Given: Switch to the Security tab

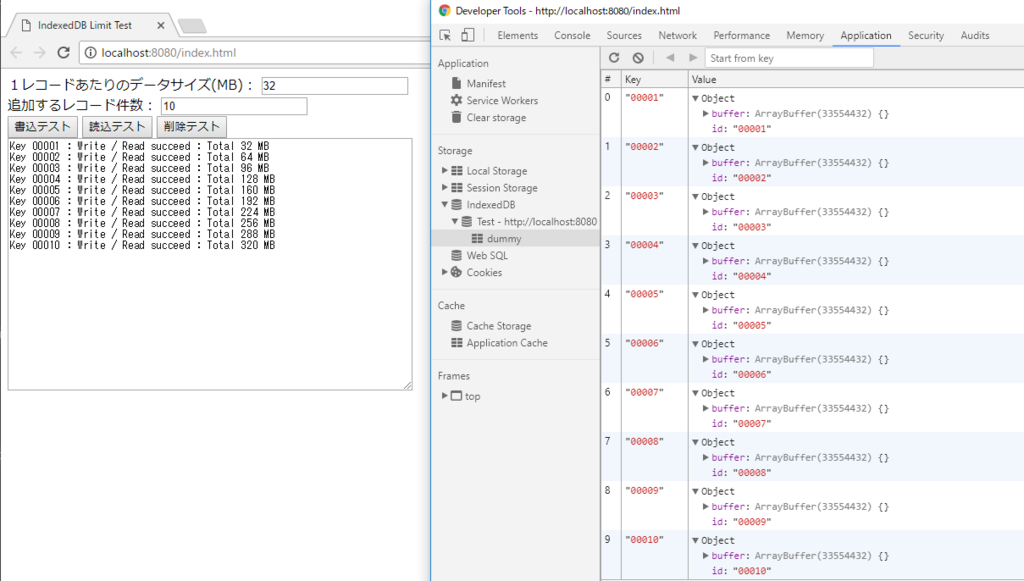Looking at the screenshot, I should [925, 35].
